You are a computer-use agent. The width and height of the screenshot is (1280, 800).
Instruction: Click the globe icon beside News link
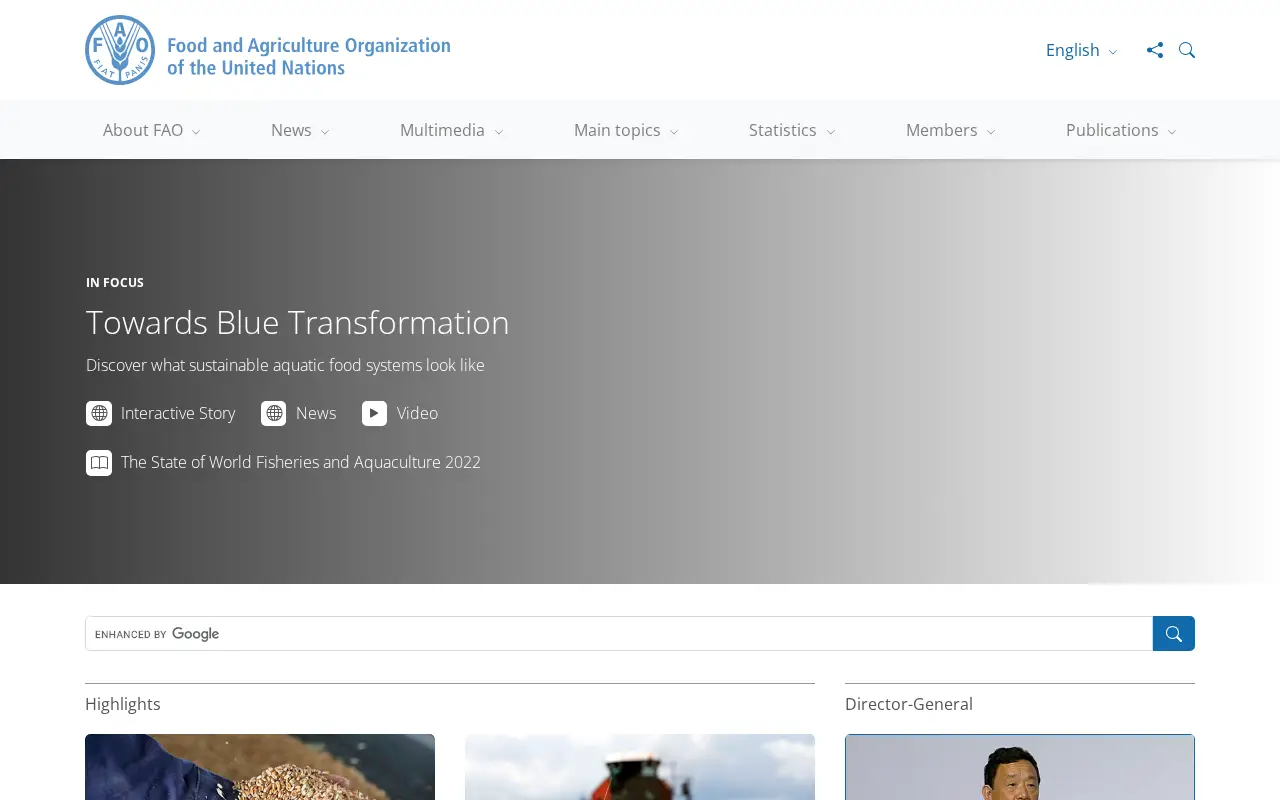click(x=274, y=413)
